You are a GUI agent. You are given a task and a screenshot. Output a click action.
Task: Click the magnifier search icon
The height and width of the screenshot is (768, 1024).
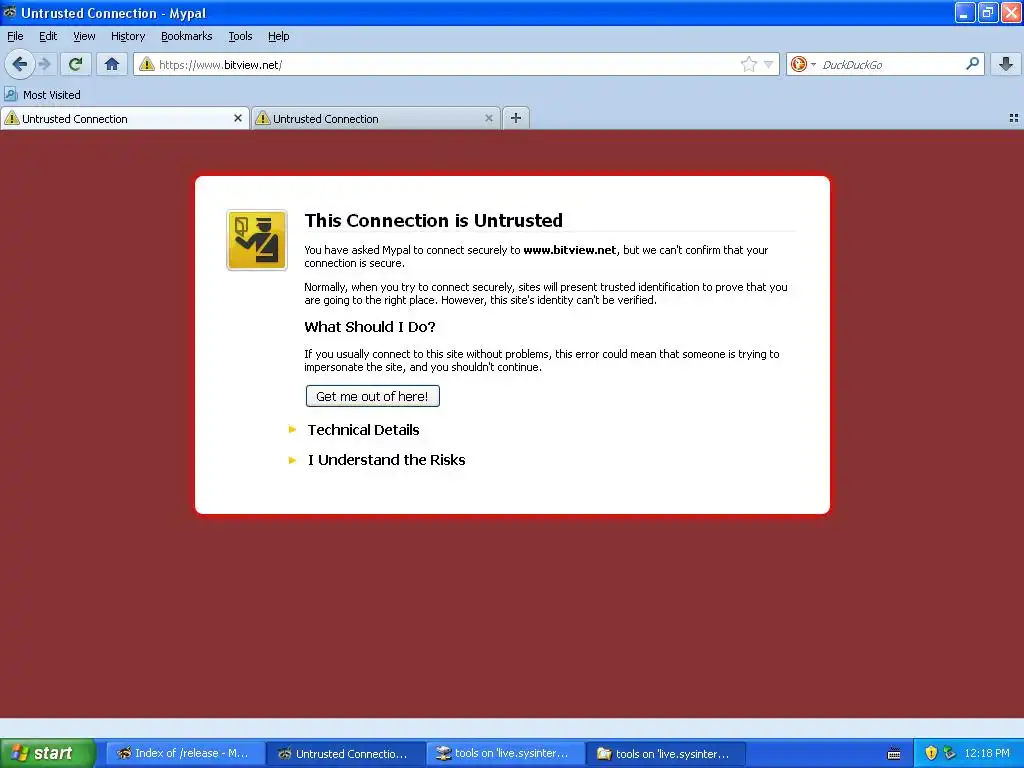[972, 63]
